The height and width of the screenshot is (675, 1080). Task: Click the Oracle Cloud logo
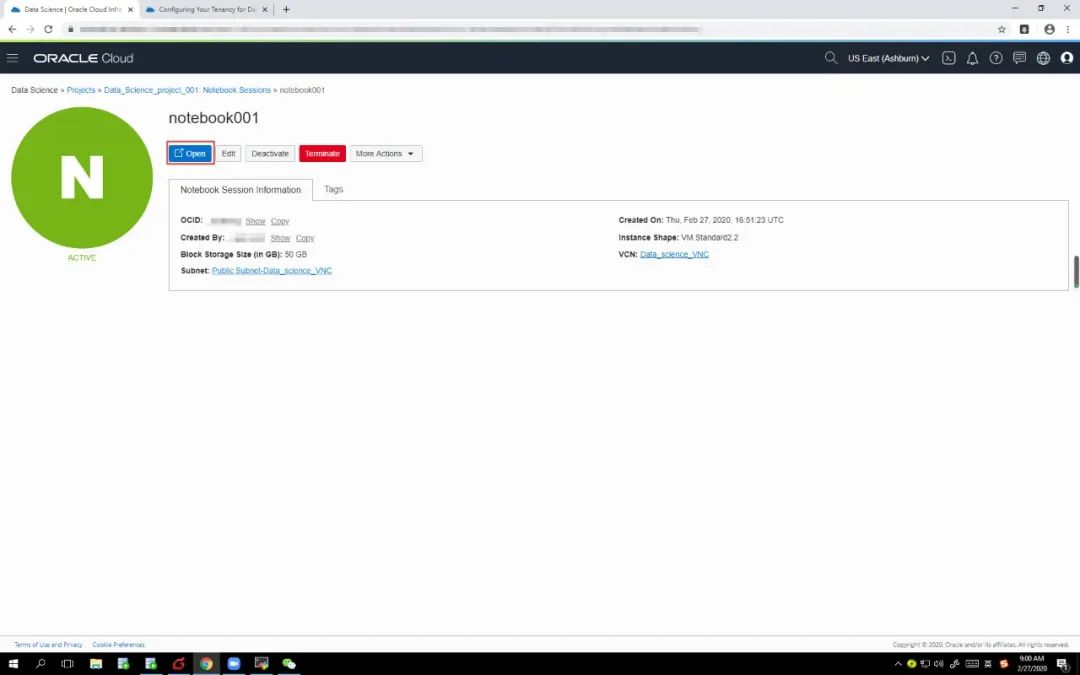[x=83, y=59]
